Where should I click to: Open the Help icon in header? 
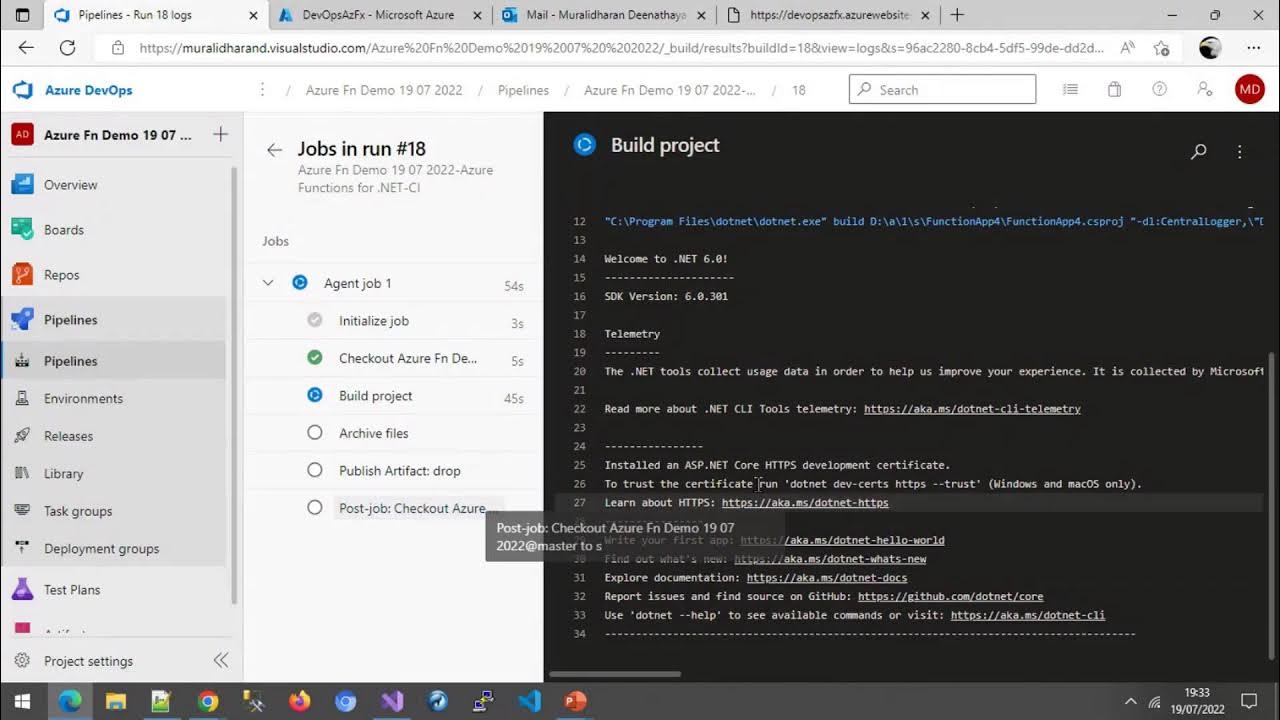1159,89
